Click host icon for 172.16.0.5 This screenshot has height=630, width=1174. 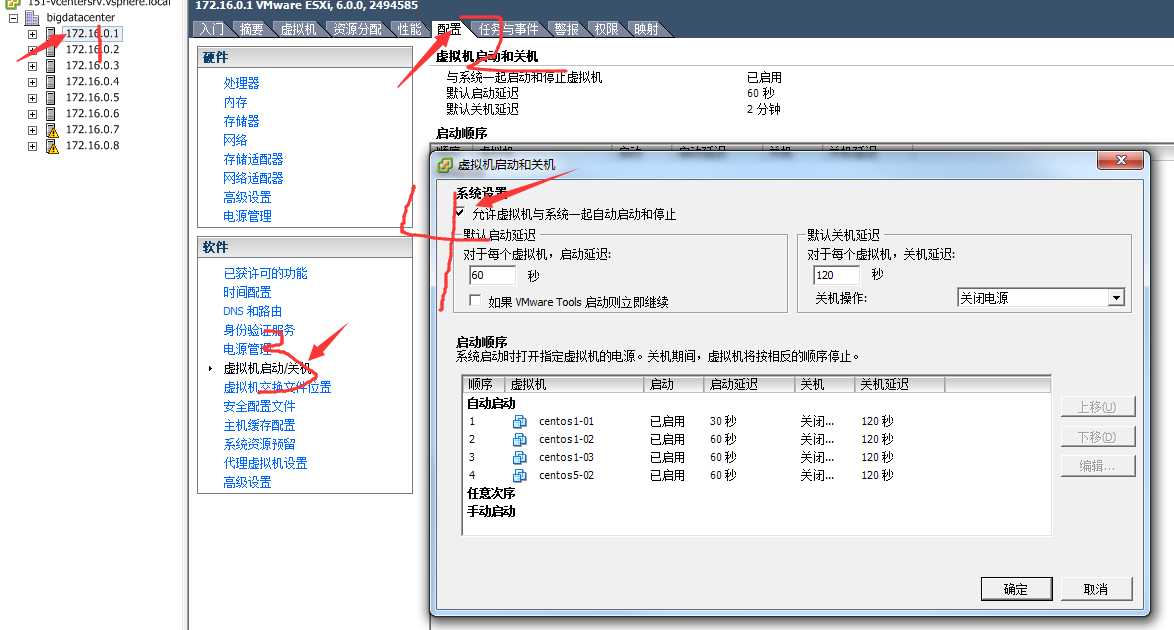[x=51, y=97]
